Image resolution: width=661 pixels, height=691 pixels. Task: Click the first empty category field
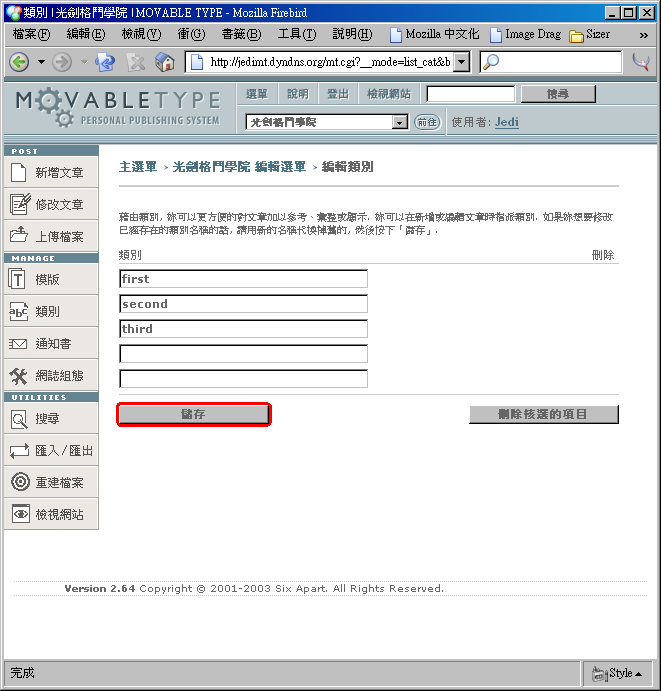[x=243, y=354]
